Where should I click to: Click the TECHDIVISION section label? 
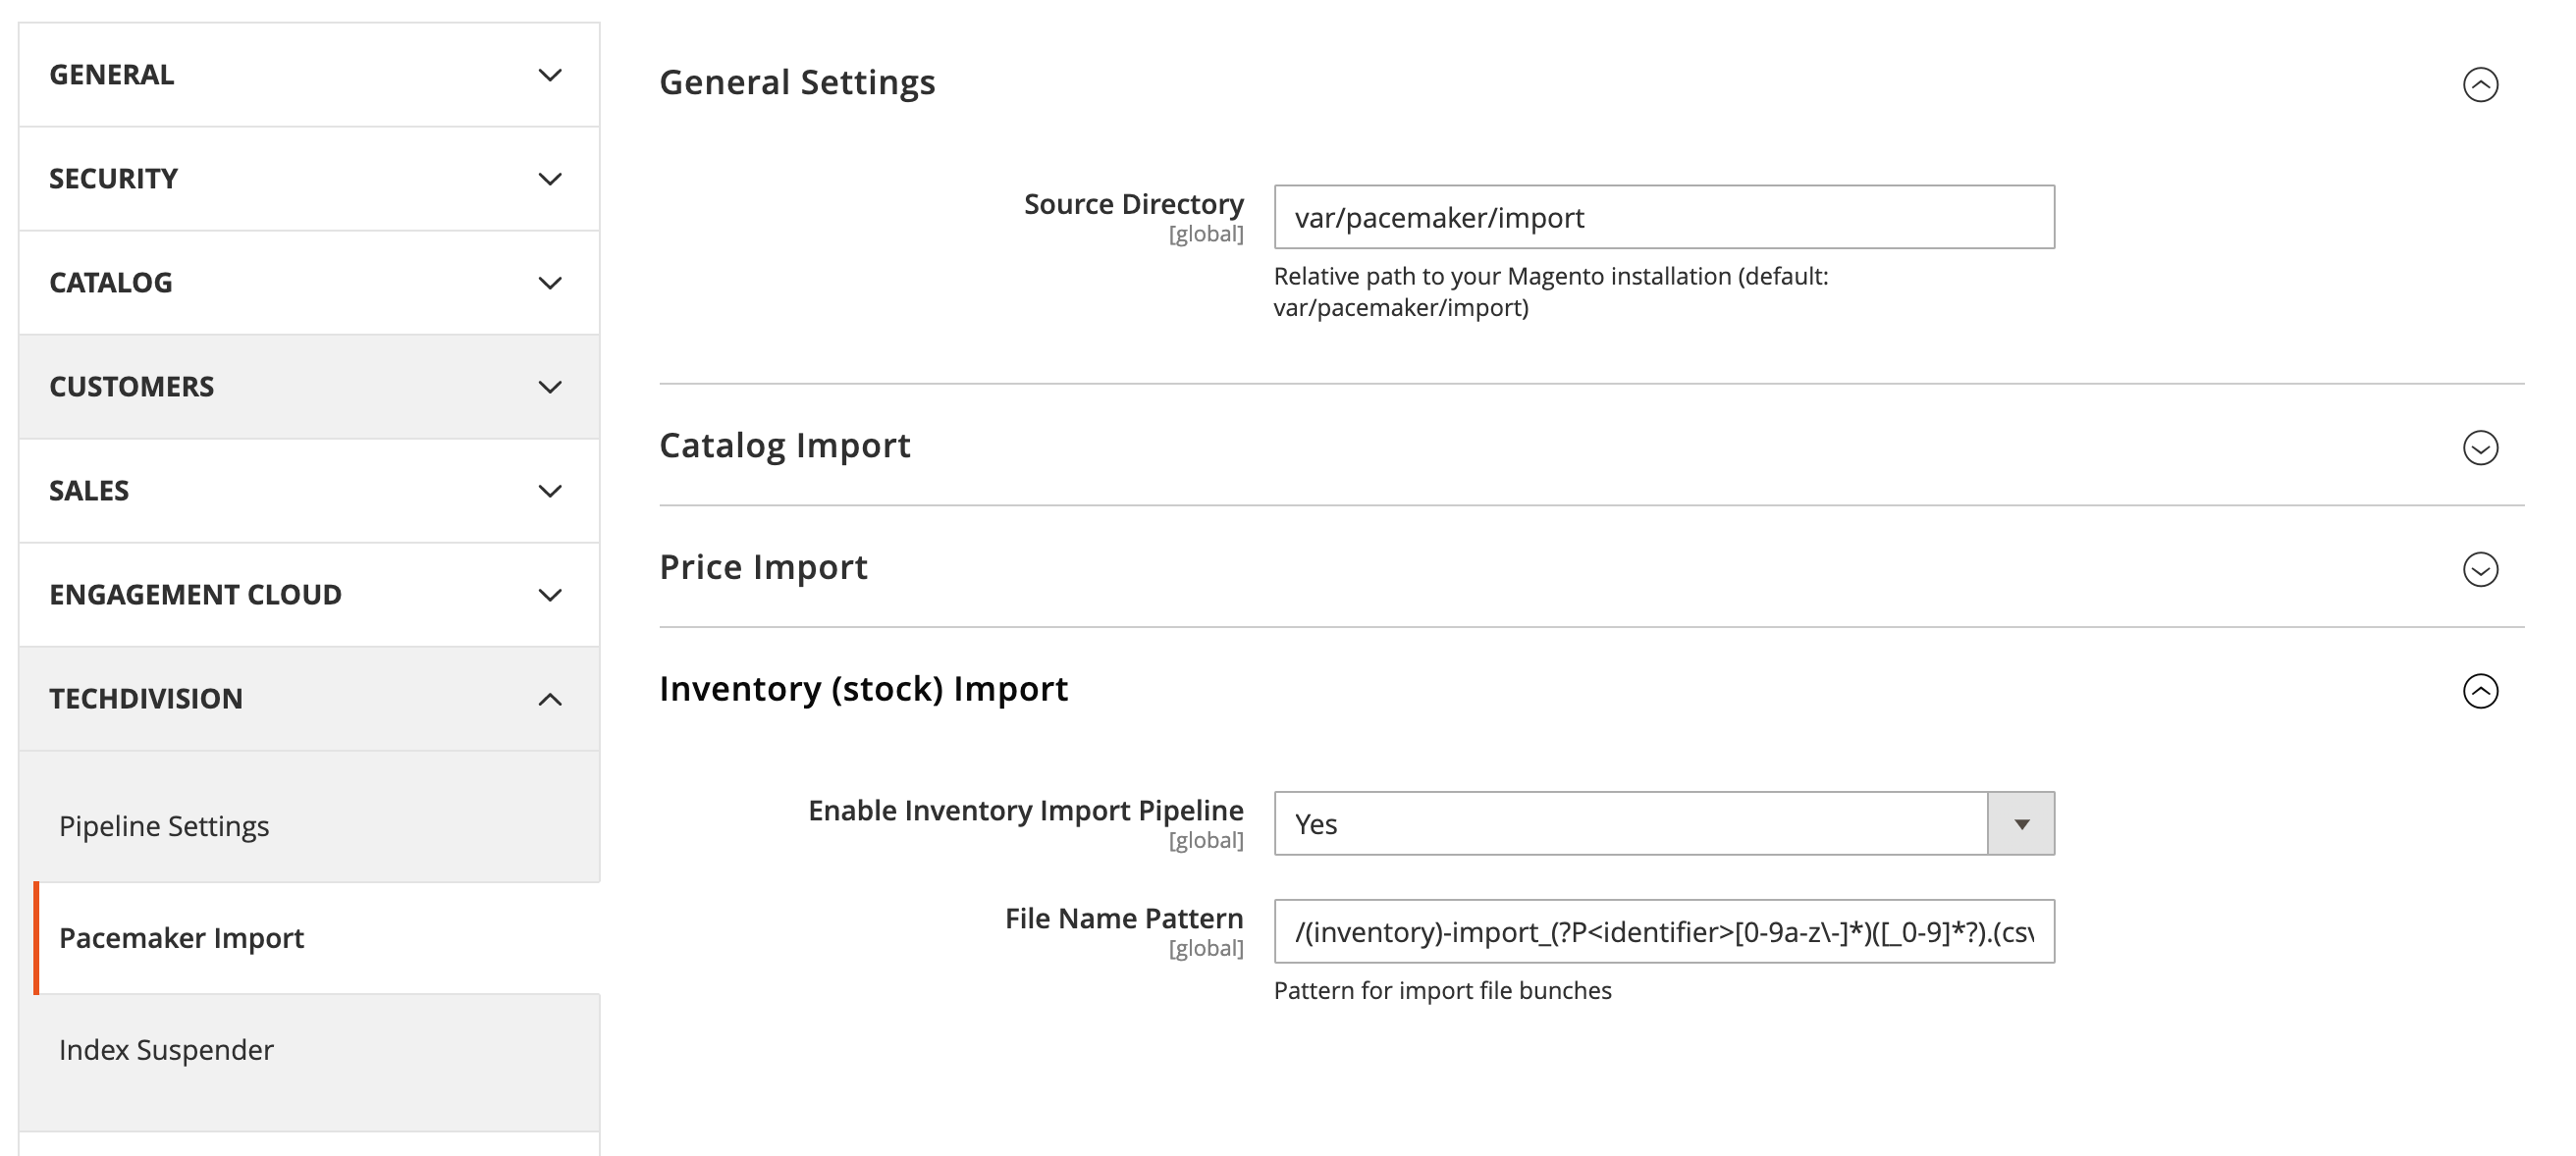click(146, 699)
